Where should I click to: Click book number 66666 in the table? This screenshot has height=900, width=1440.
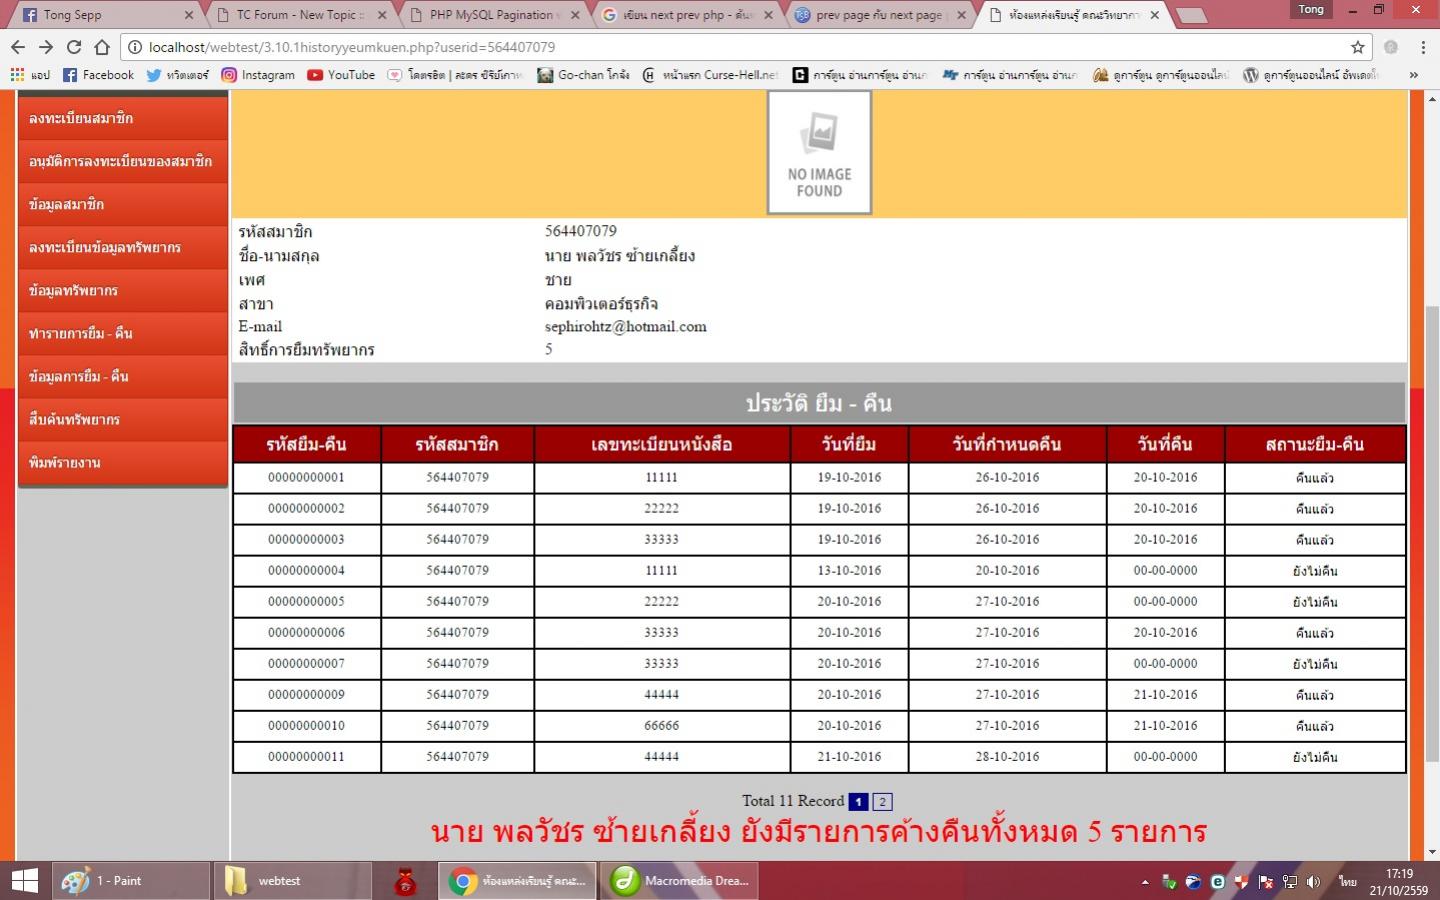[662, 725]
